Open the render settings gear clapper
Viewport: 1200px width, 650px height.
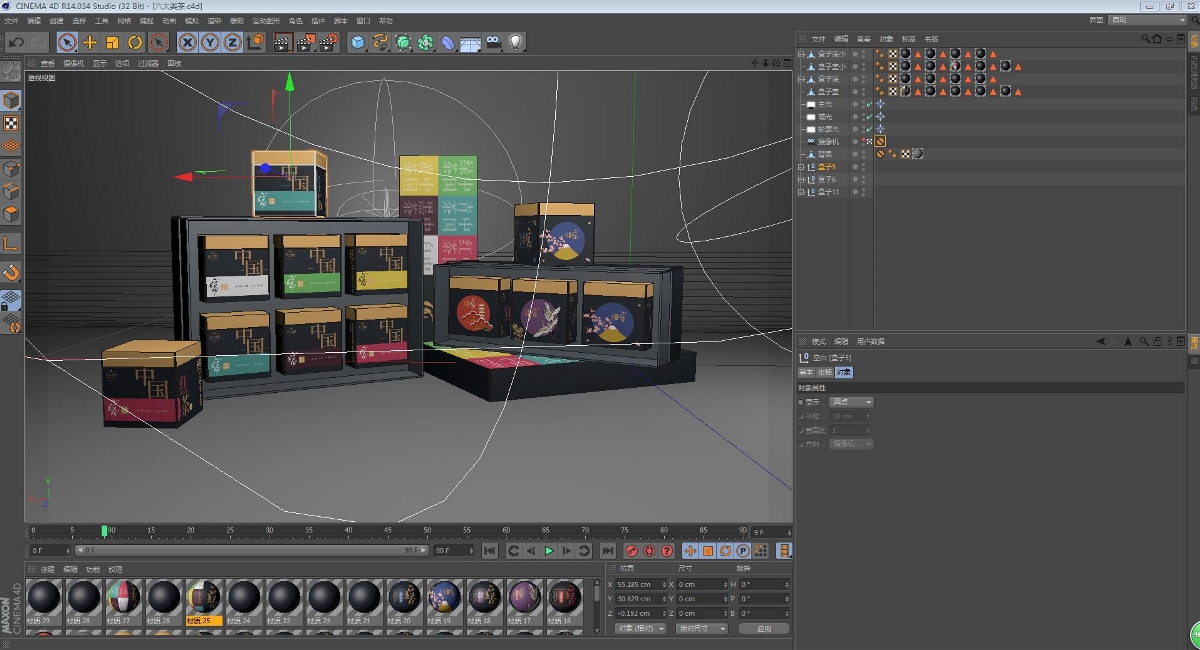(328, 42)
